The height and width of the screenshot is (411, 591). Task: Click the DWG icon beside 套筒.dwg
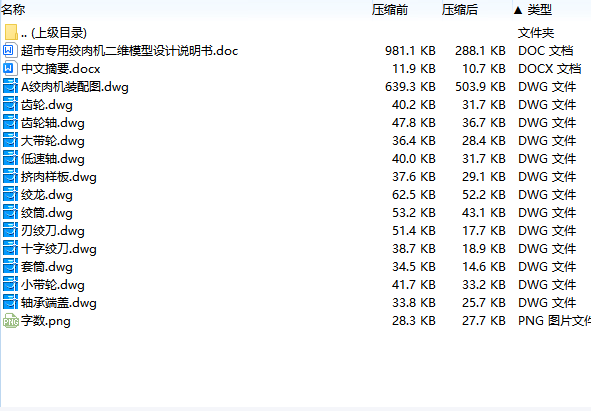coord(10,267)
